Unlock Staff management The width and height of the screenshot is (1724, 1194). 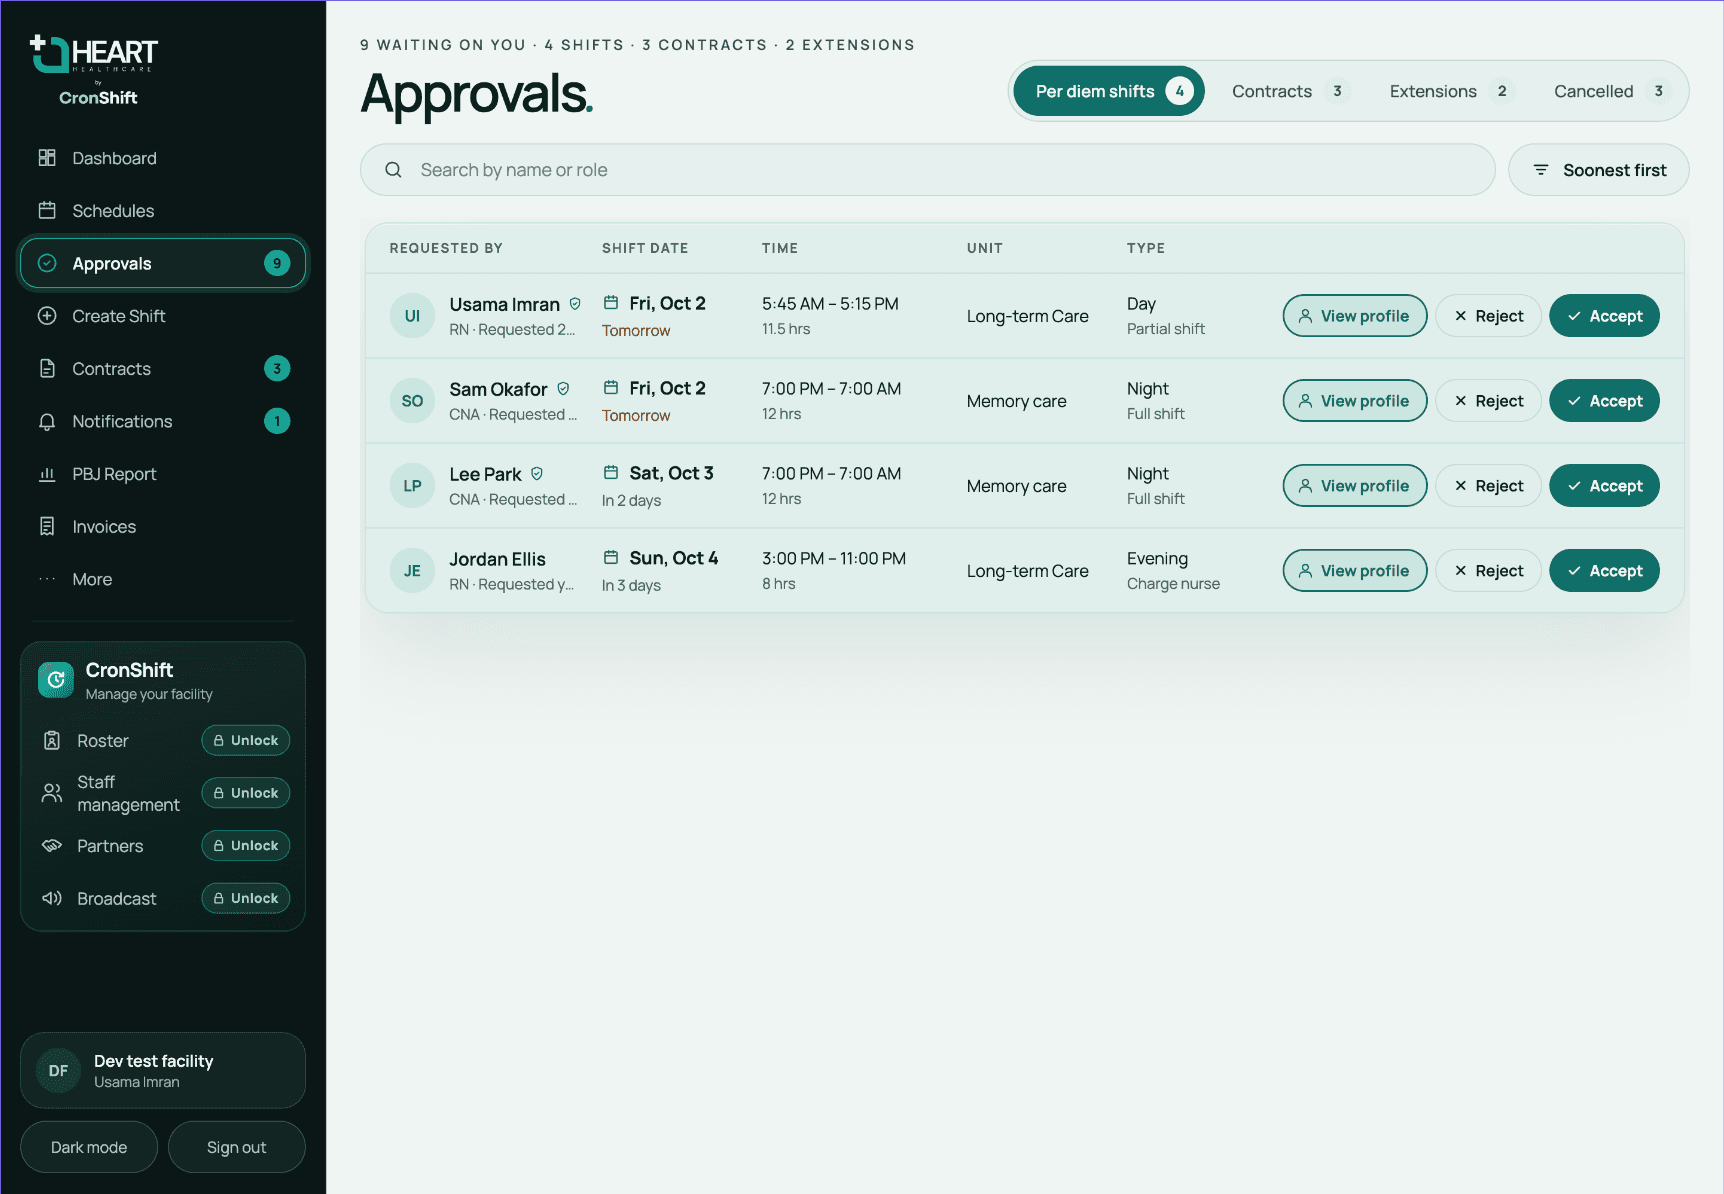click(x=246, y=793)
